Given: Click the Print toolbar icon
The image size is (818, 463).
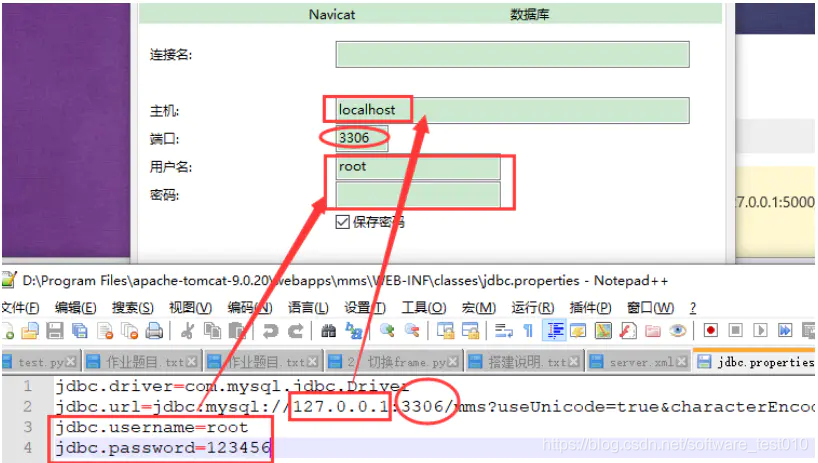Looking at the screenshot, I should click(154, 331).
